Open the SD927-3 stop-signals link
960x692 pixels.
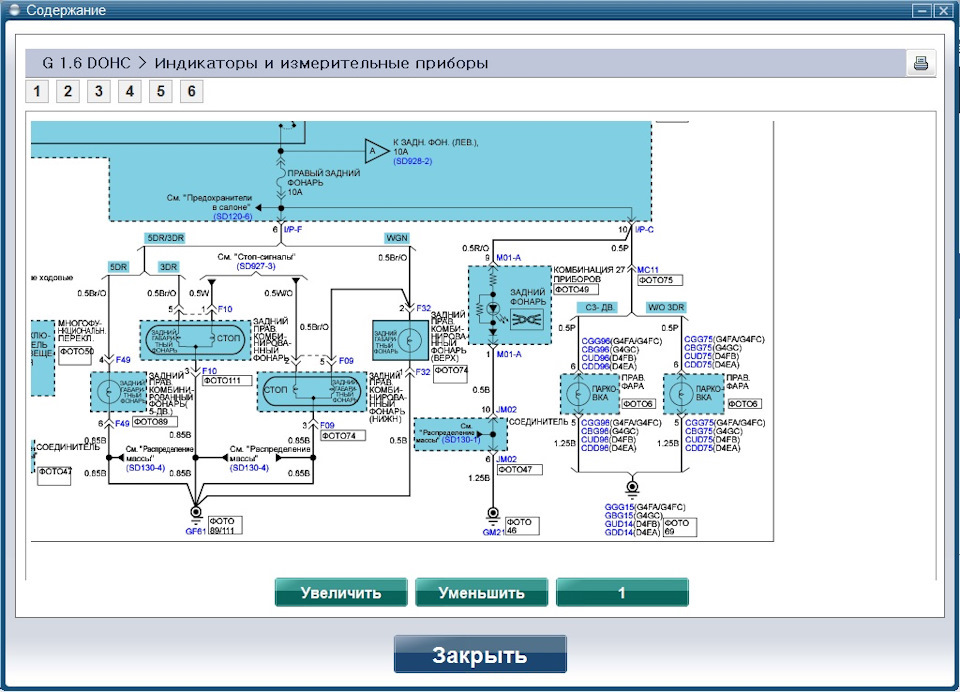[256, 266]
